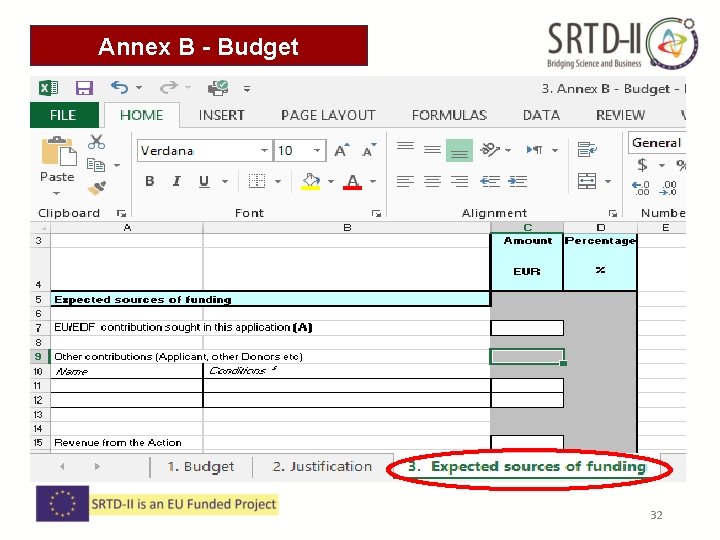Align text right
This screenshot has height=540, width=720.
[459, 181]
